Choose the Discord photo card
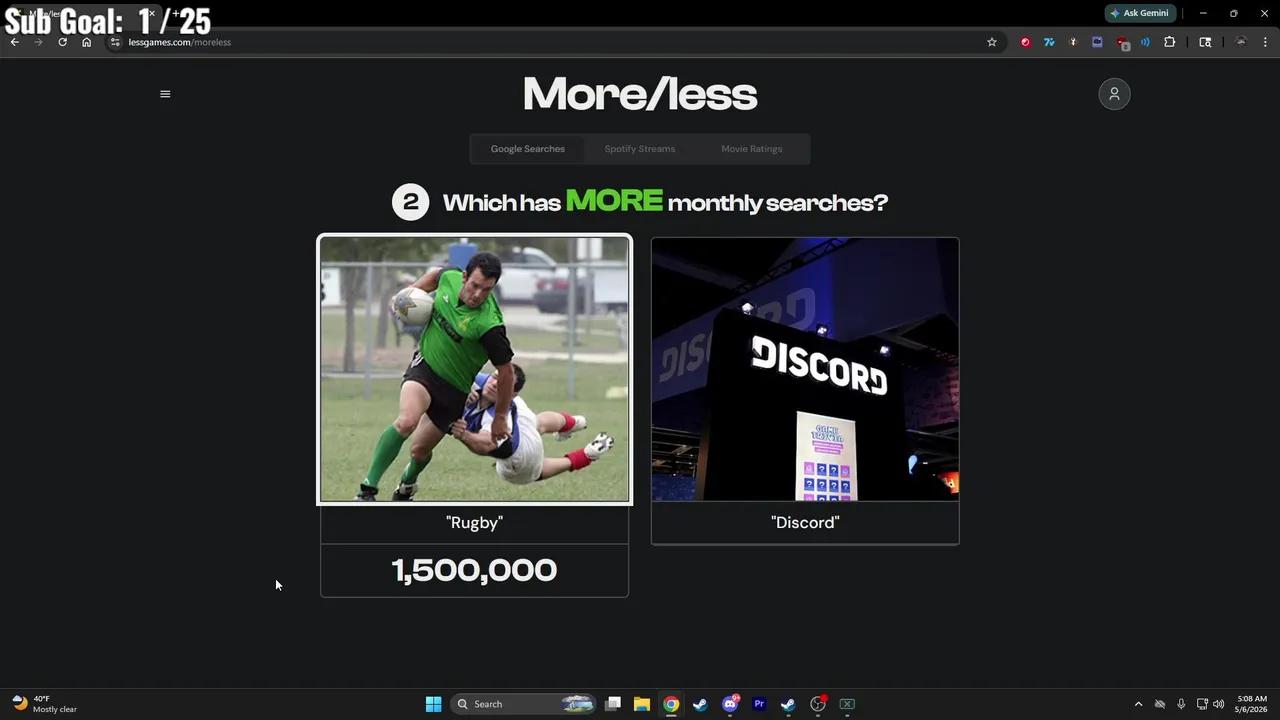Screen dimensions: 1280x720 (x=805, y=369)
